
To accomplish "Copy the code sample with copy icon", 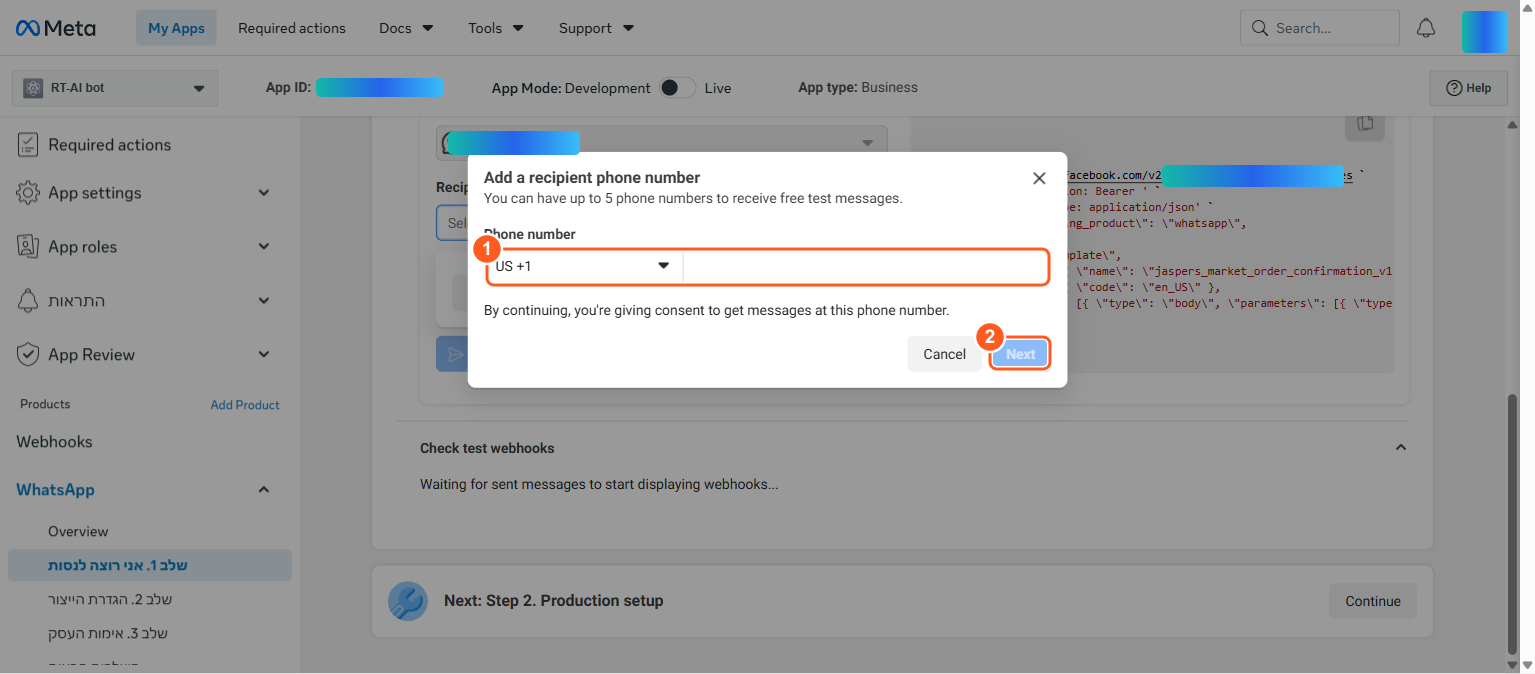I will (x=1365, y=124).
